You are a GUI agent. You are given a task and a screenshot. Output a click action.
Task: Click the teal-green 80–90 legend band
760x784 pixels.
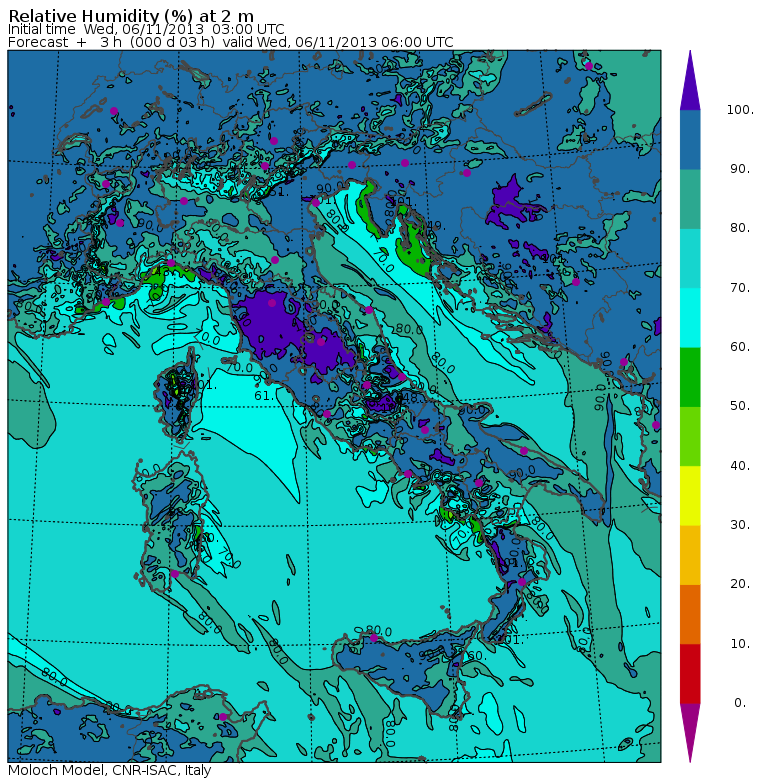click(x=690, y=199)
